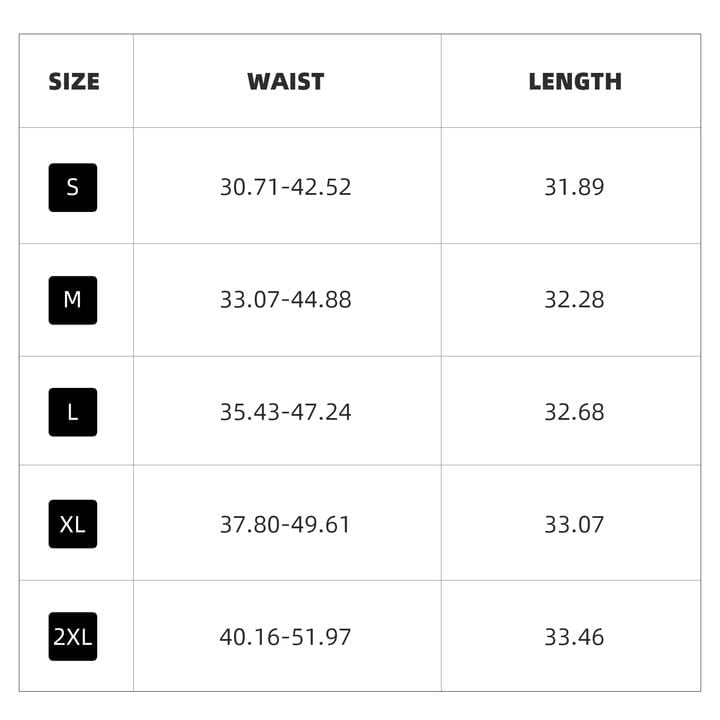Click the M size badge
The width and height of the screenshot is (720, 720).
pyautogui.click(x=73, y=300)
